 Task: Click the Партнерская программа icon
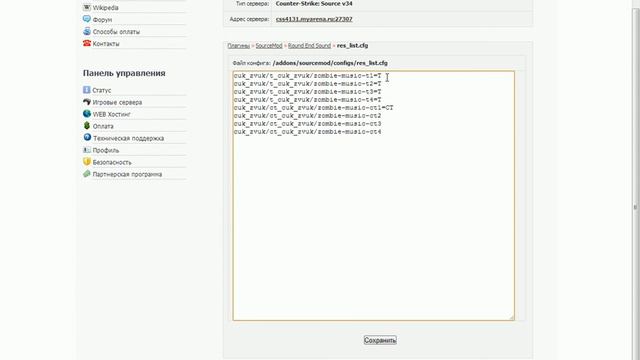click(87, 174)
